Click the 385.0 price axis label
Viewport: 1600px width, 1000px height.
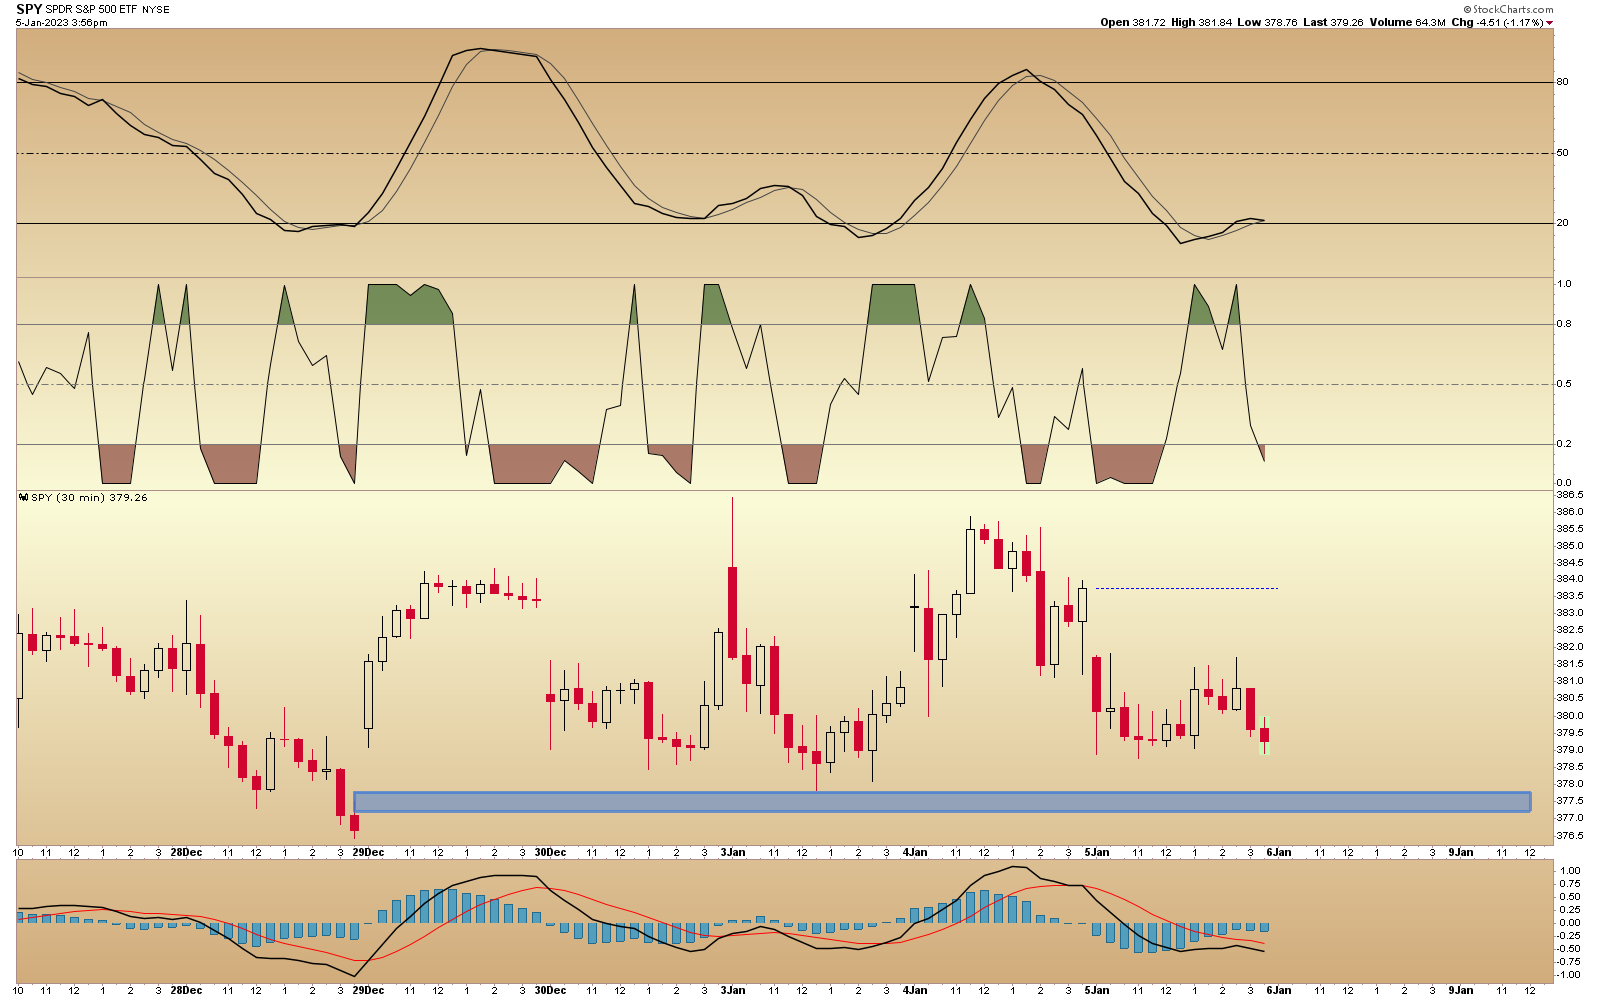pyautogui.click(x=1570, y=546)
